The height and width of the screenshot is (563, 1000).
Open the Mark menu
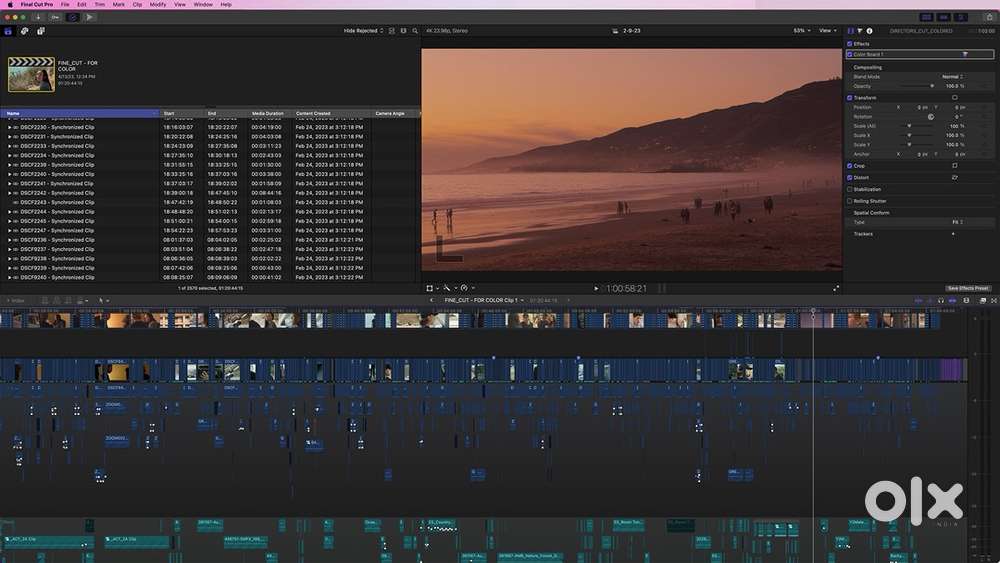coord(119,5)
